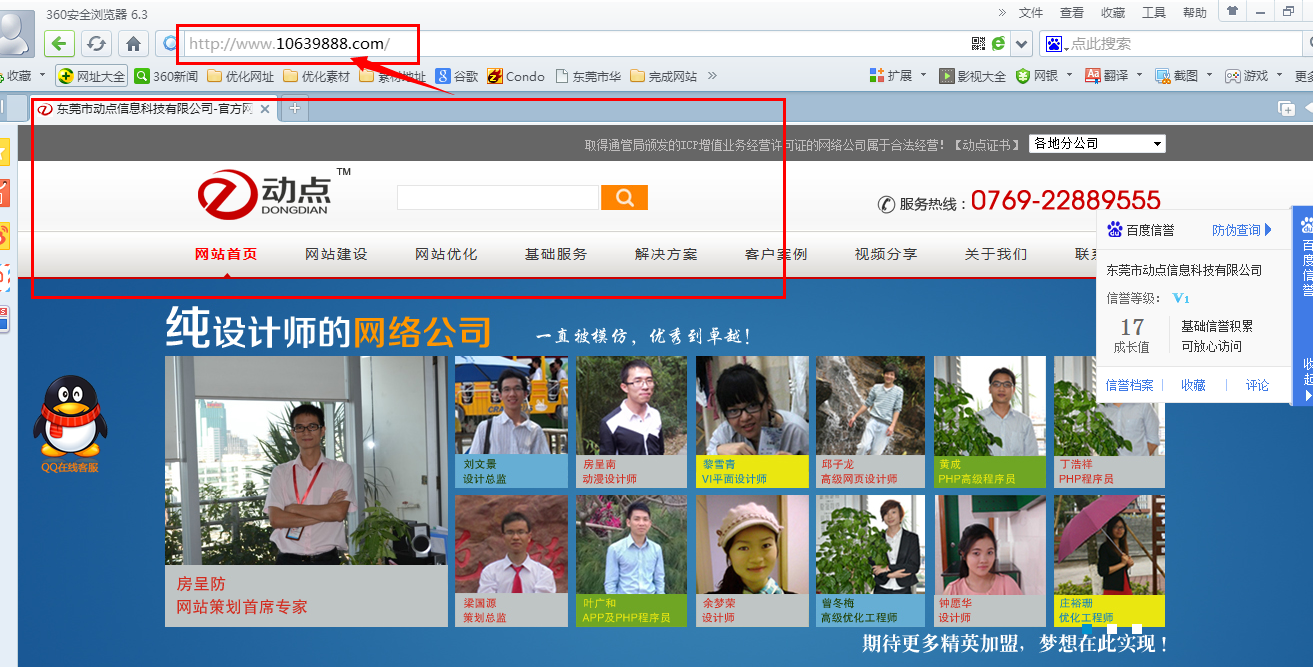Click the orange site search magnifier button
This screenshot has height=667, width=1313.
(x=624, y=198)
